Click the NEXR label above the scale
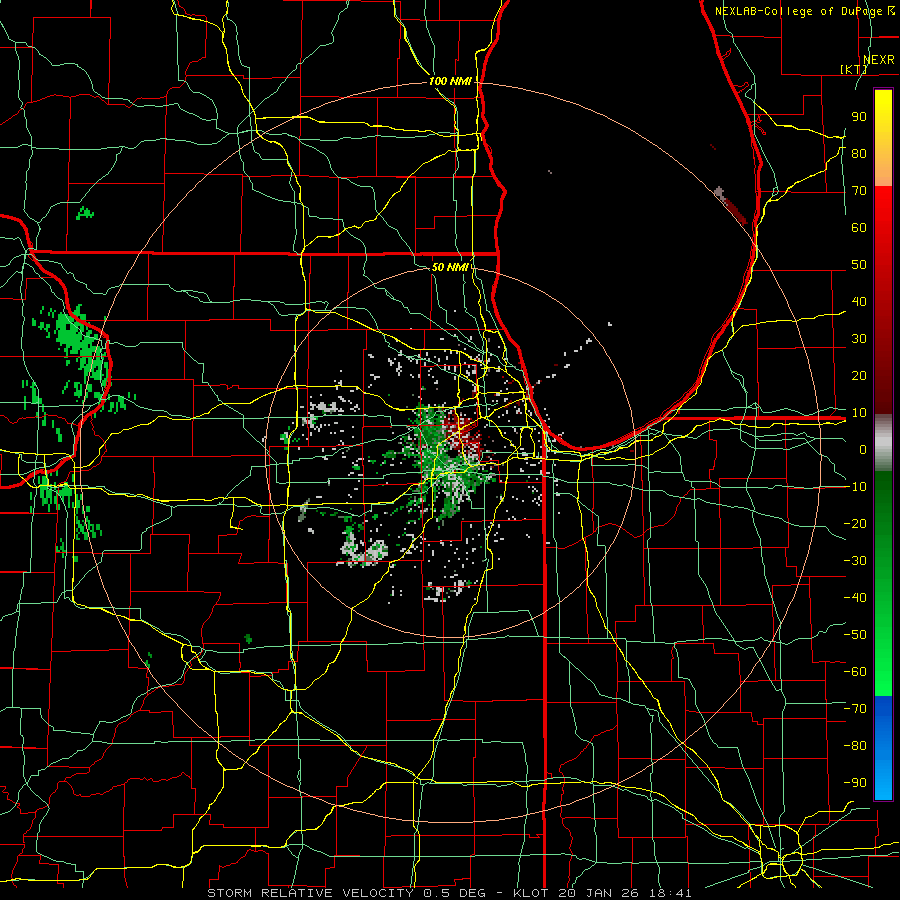Image resolution: width=900 pixels, height=900 pixels. [878, 60]
